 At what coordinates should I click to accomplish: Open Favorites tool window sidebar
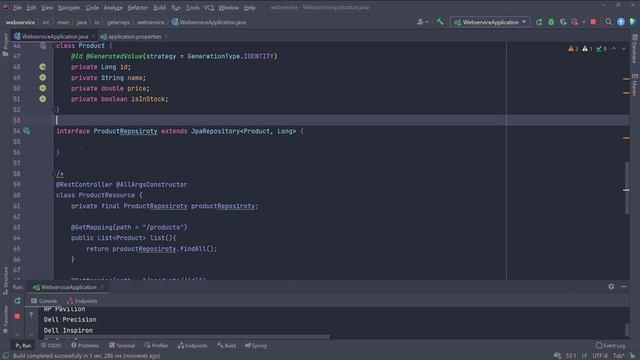[x=5, y=320]
